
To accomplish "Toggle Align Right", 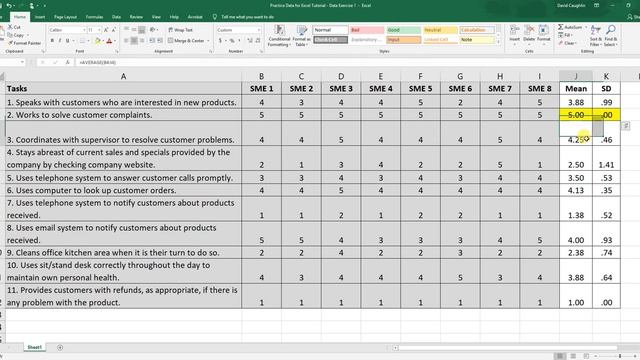I will (142, 41).
